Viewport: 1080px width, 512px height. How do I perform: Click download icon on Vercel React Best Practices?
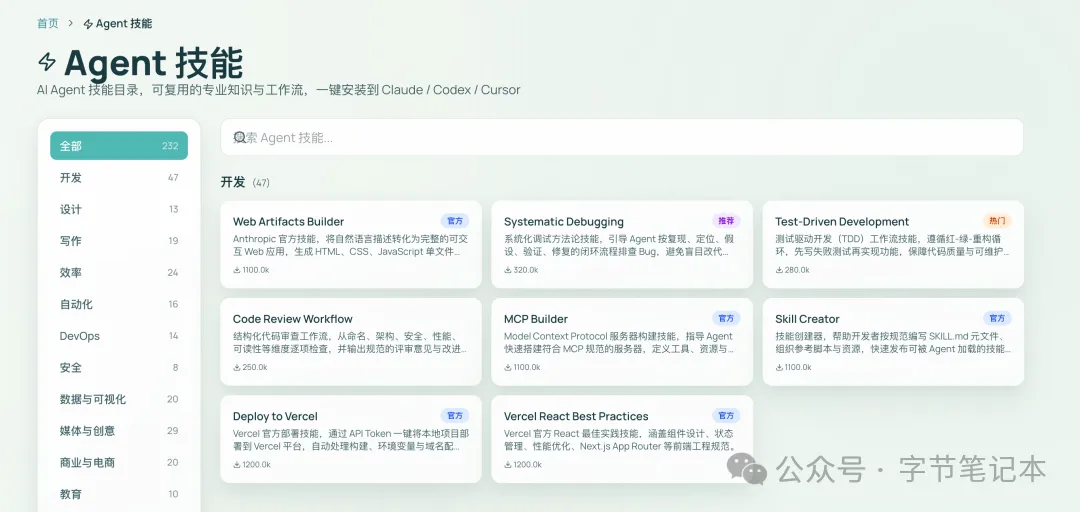point(508,464)
